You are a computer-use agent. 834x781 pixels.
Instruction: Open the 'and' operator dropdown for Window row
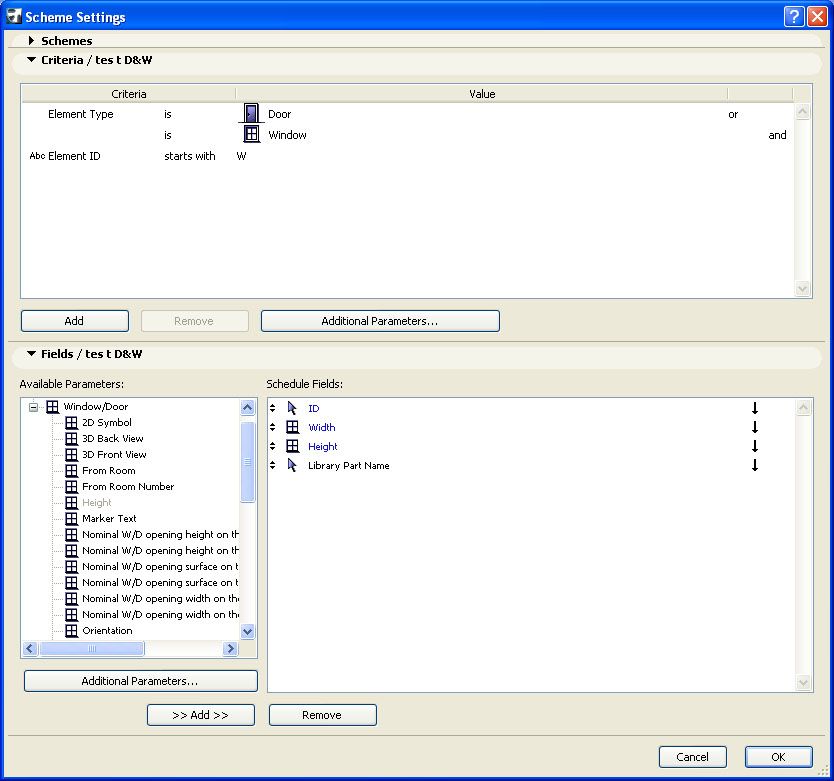(x=777, y=135)
